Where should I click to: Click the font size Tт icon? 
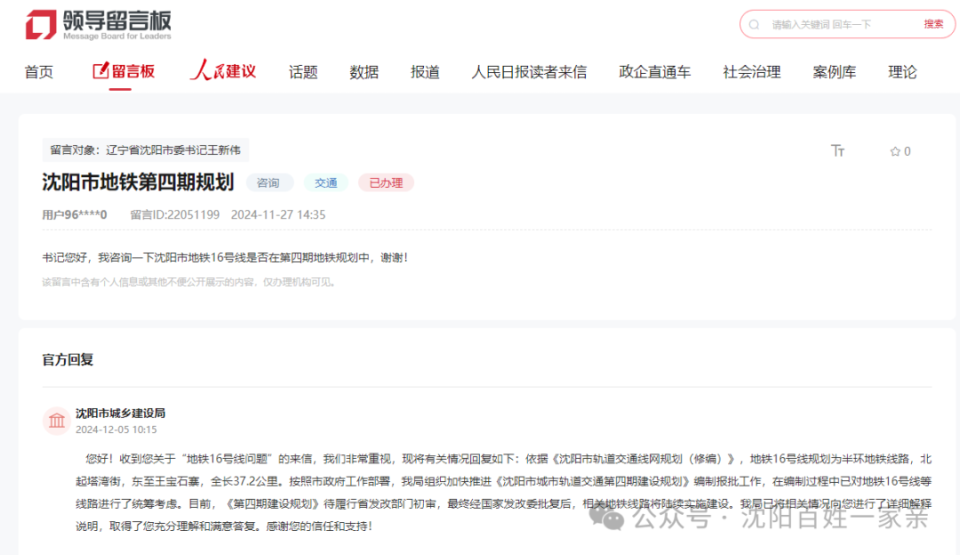838,151
